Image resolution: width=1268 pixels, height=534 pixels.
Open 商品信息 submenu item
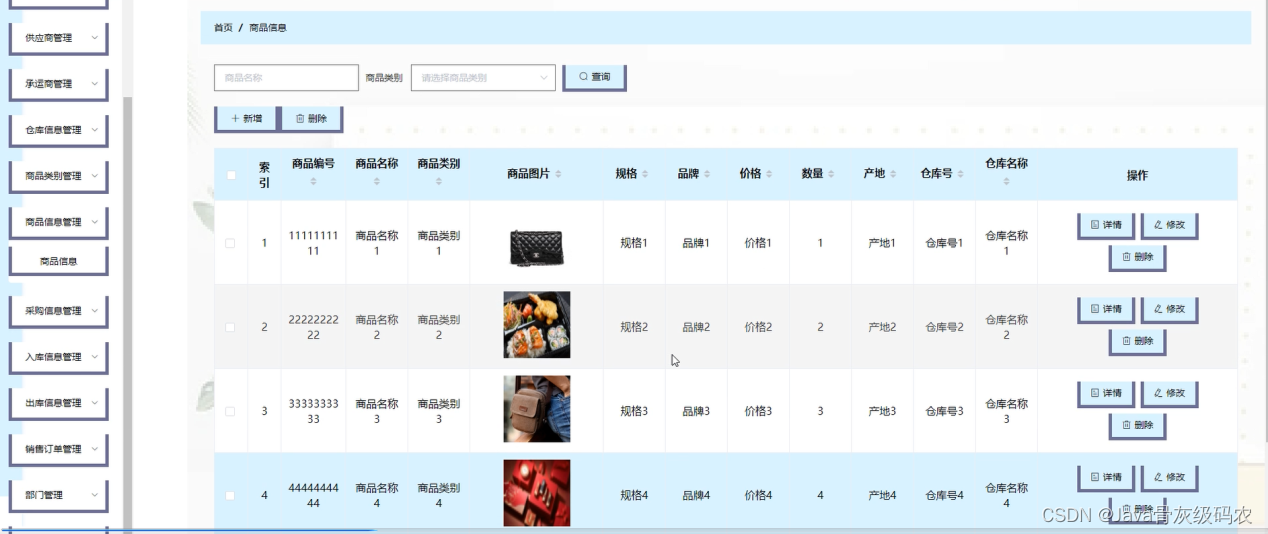tap(58, 261)
